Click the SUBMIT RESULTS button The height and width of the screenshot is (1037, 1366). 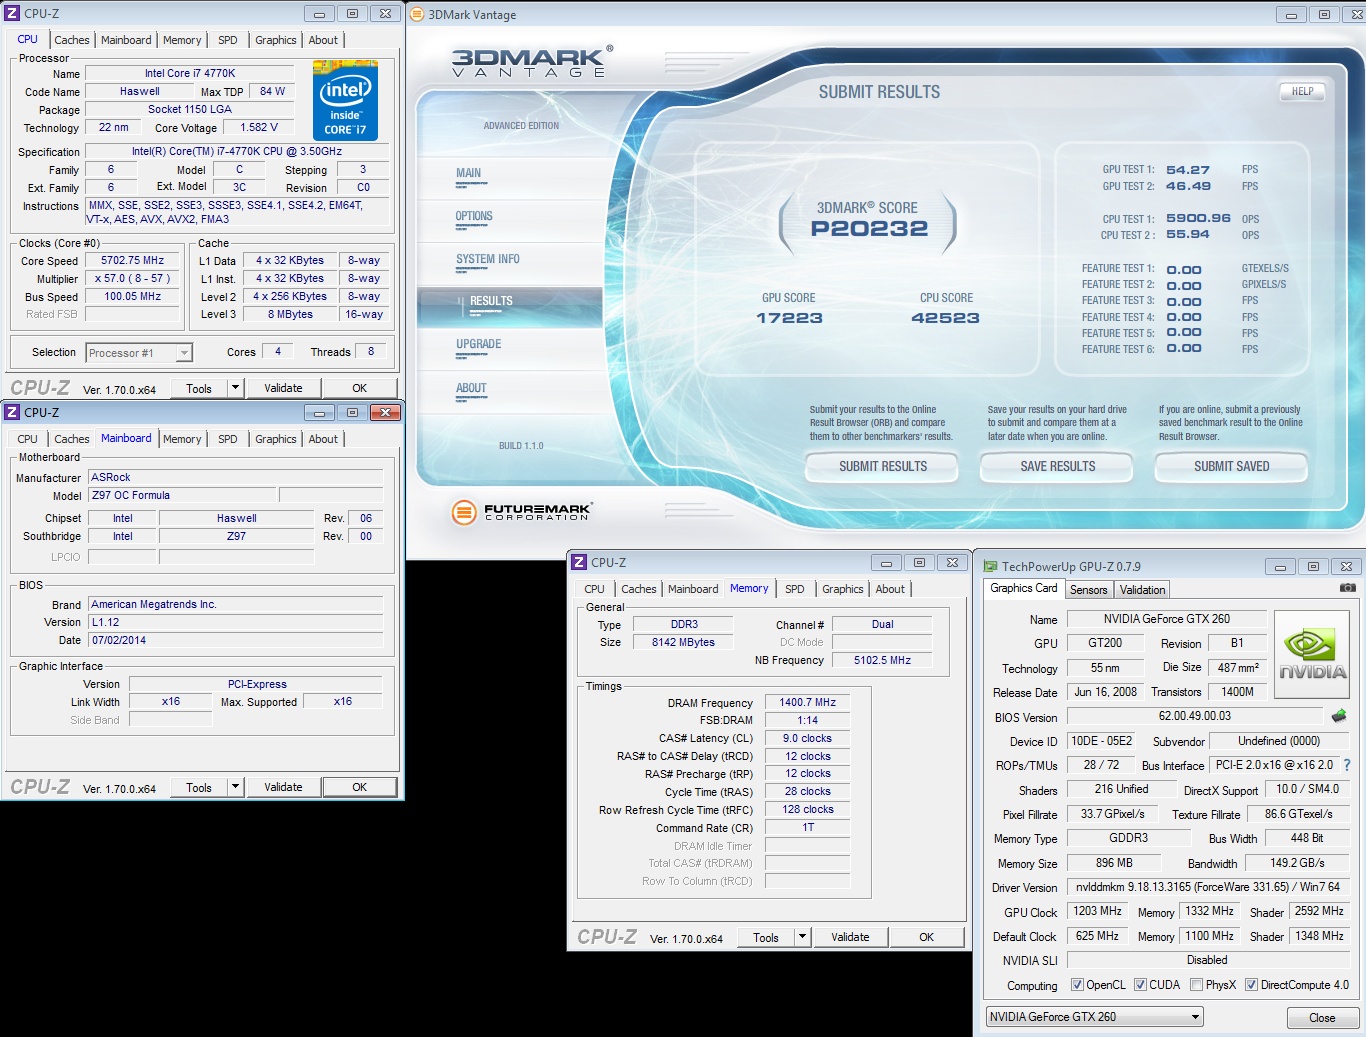(883, 466)
